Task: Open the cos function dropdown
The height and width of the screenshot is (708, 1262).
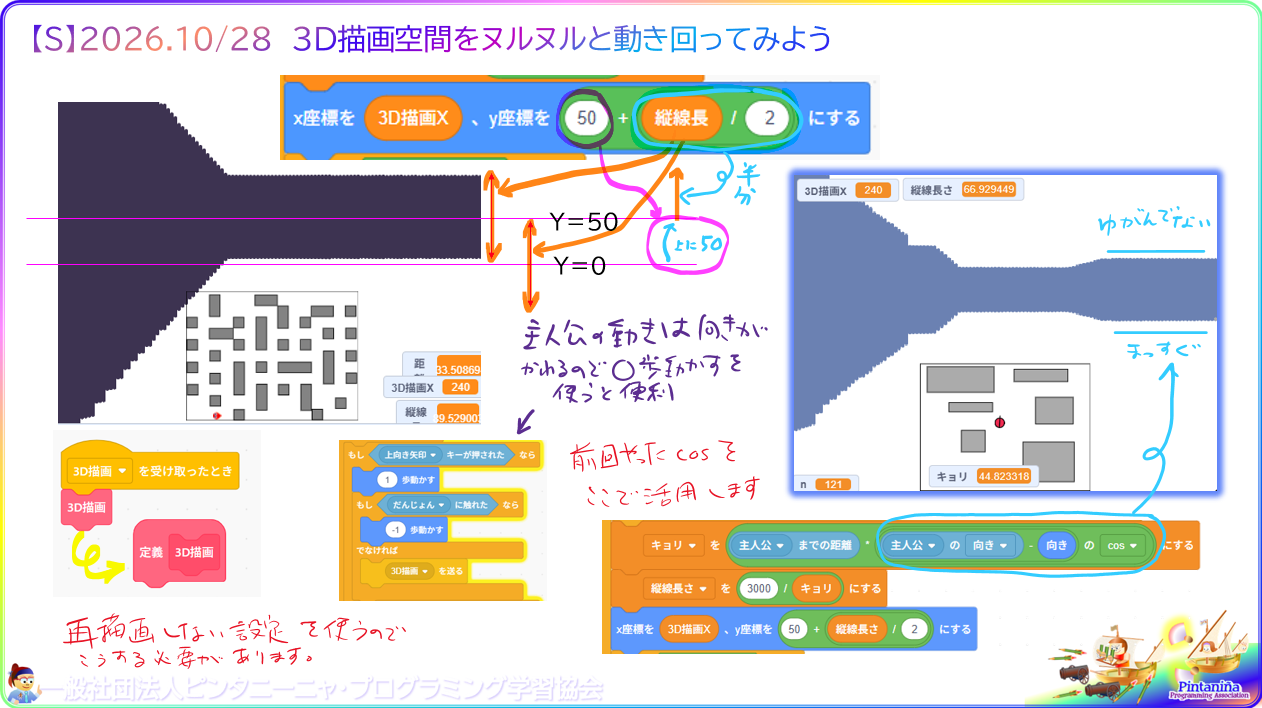Action: click(1123, 546)
